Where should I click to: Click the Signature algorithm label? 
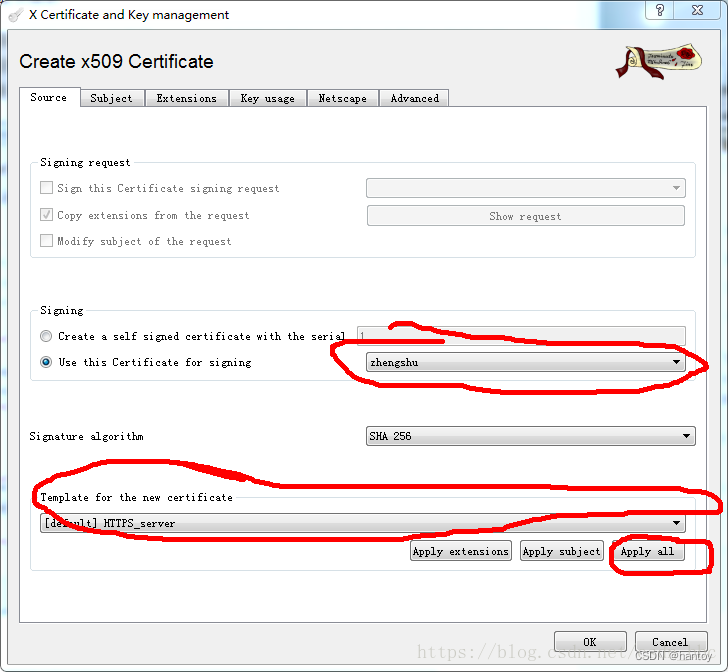click(x=86, y=437)
